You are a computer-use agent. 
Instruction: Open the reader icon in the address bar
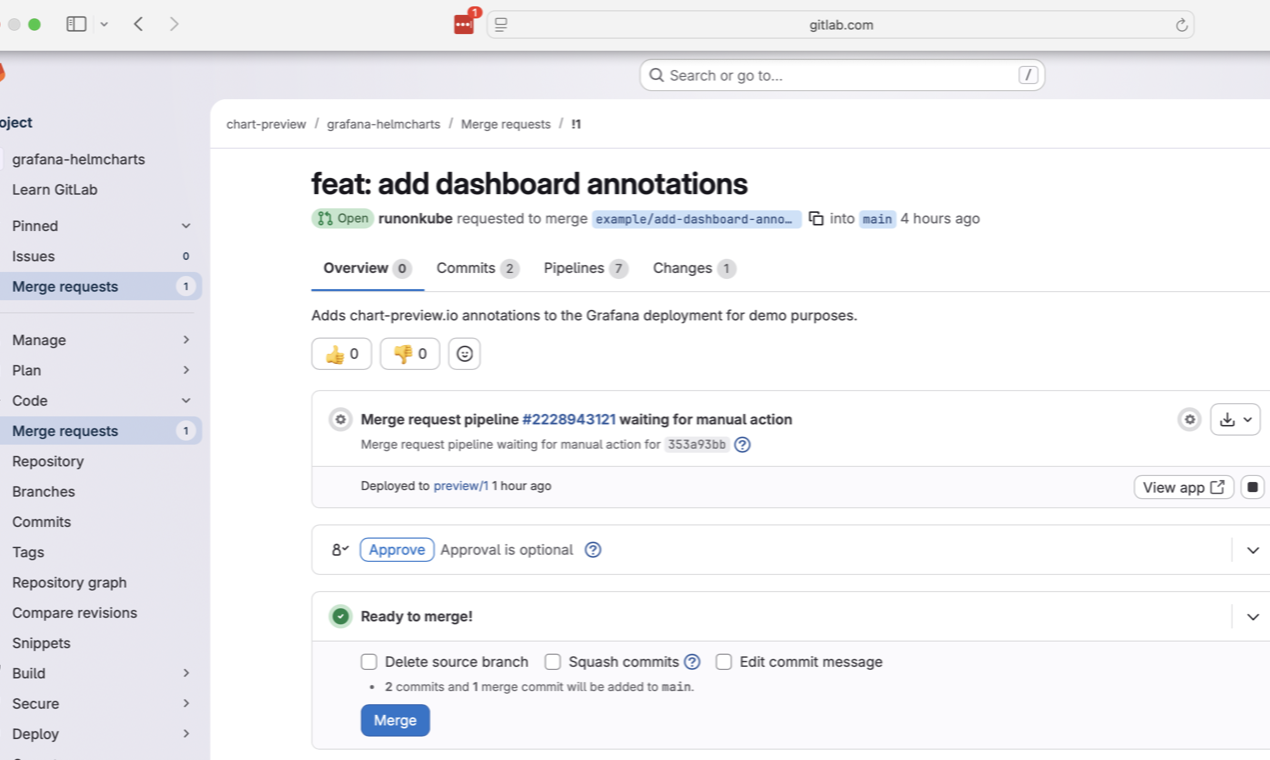tap(501, 25)
